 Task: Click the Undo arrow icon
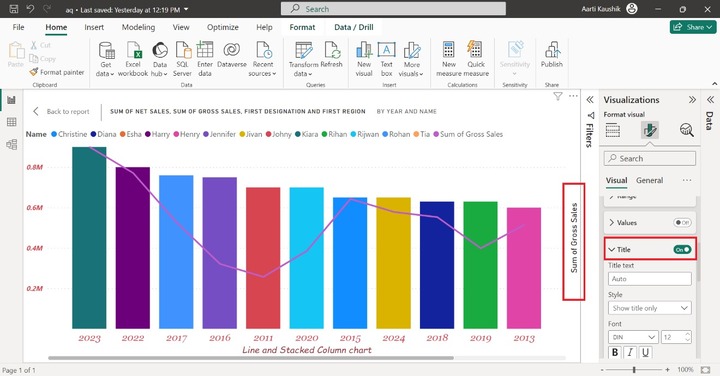click(30, 9)
